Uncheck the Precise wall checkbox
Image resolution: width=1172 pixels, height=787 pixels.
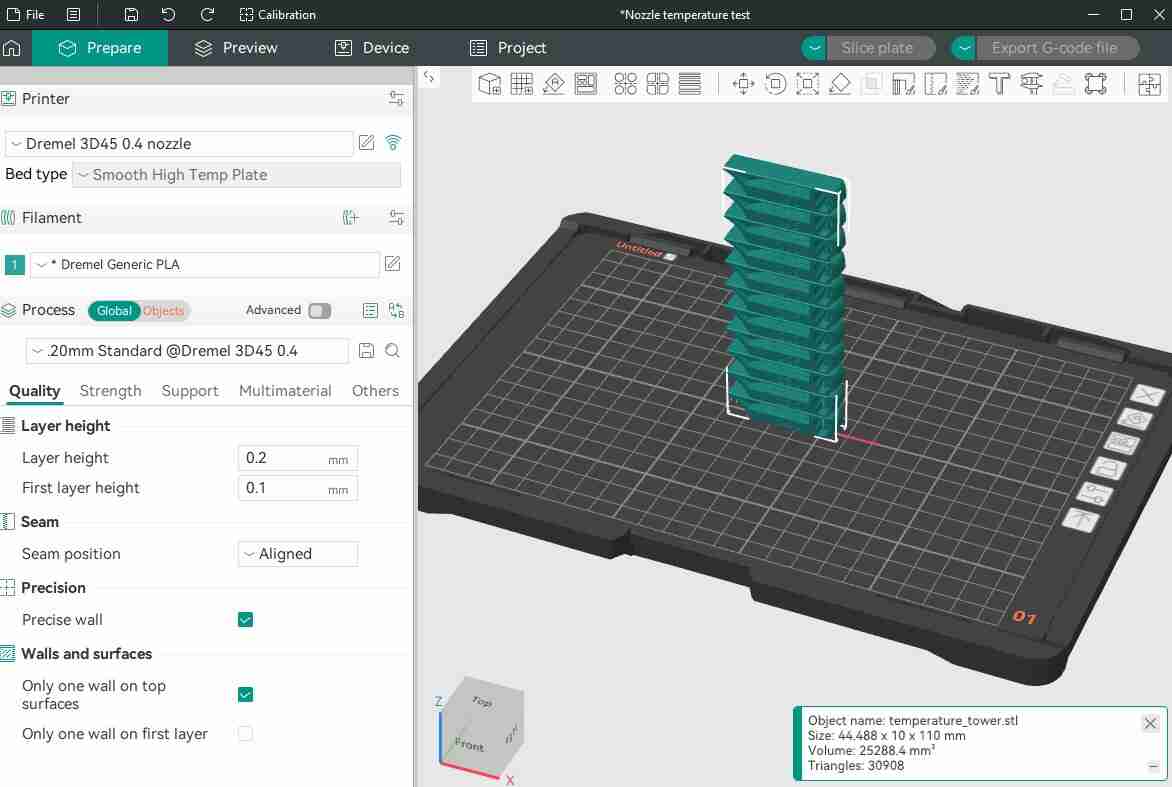click(x=245, y=620)
